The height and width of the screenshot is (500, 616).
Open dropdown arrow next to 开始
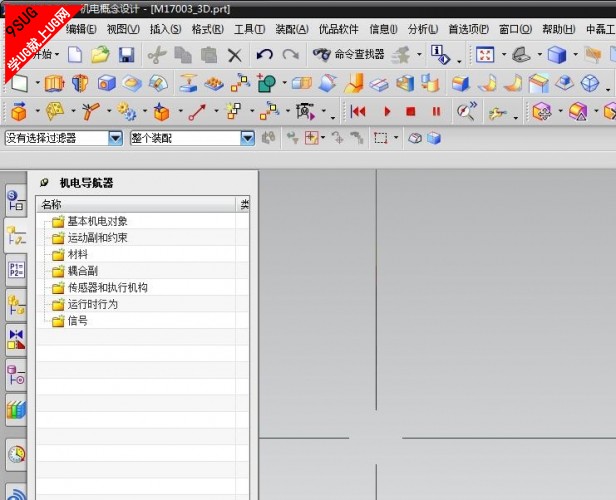point(57,54)
